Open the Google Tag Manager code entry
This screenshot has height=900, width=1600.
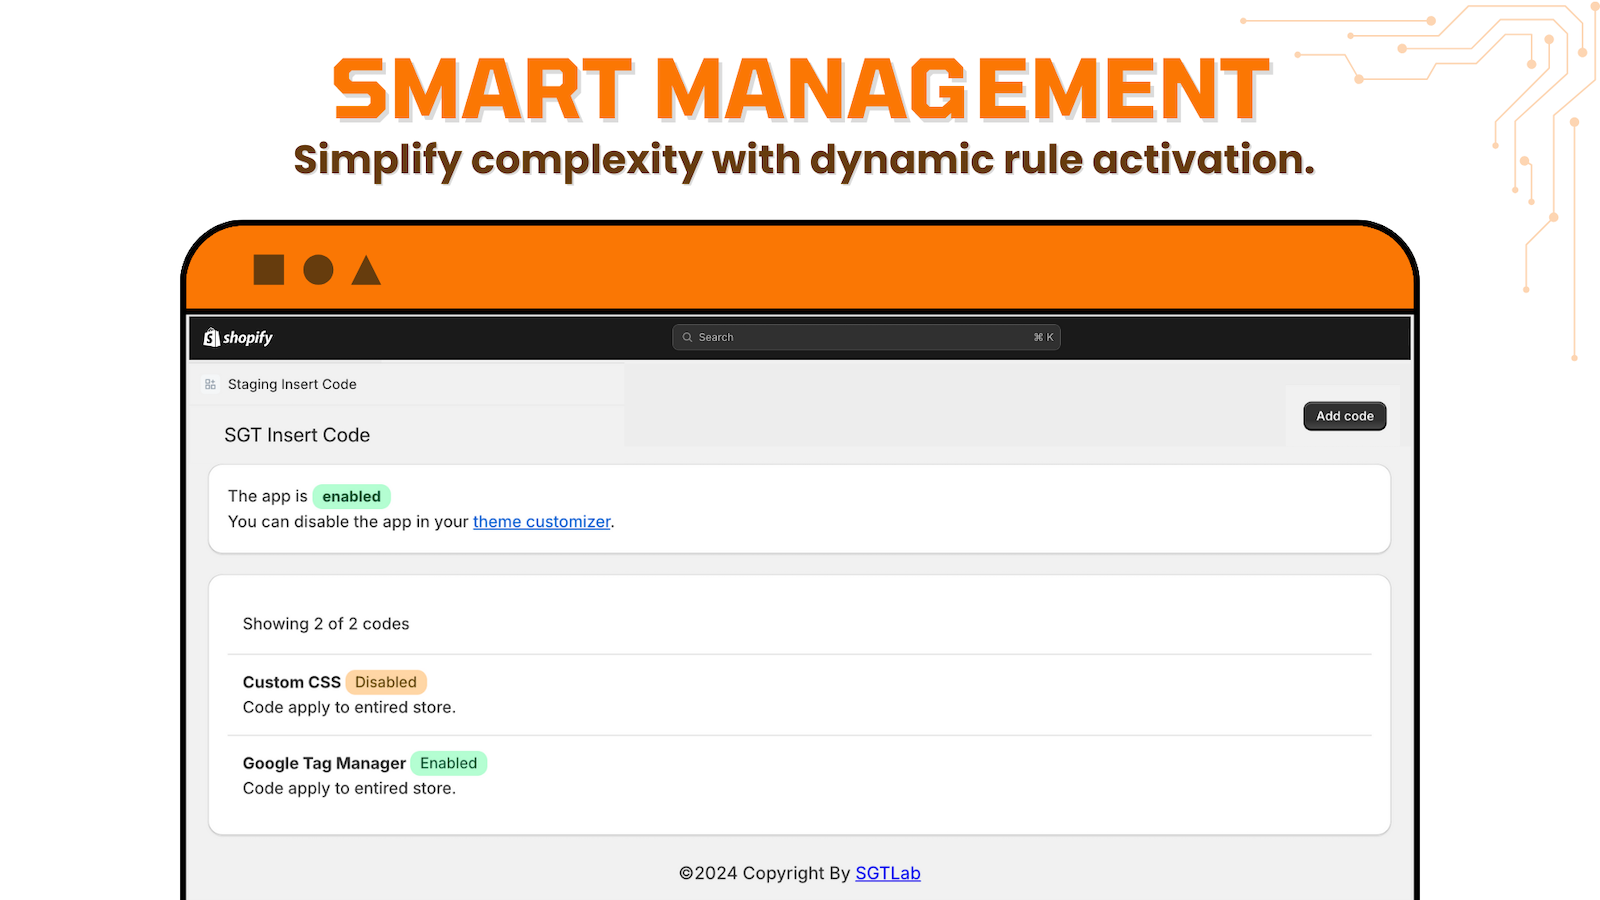(799, 776)
